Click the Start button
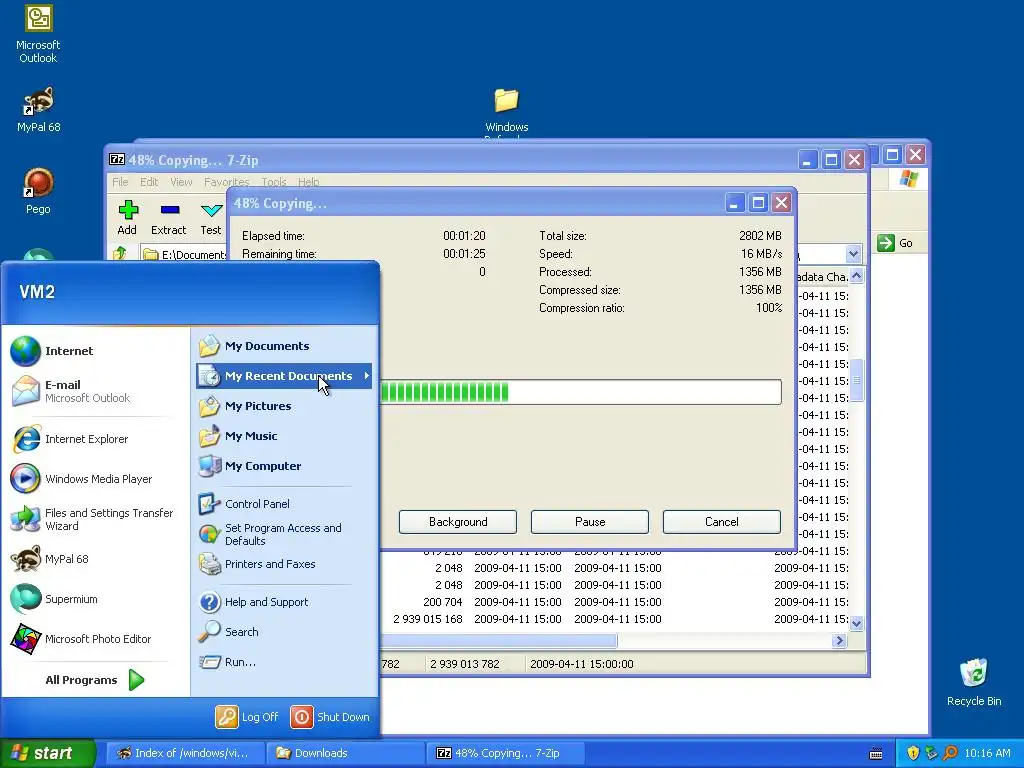 [48, 753]
